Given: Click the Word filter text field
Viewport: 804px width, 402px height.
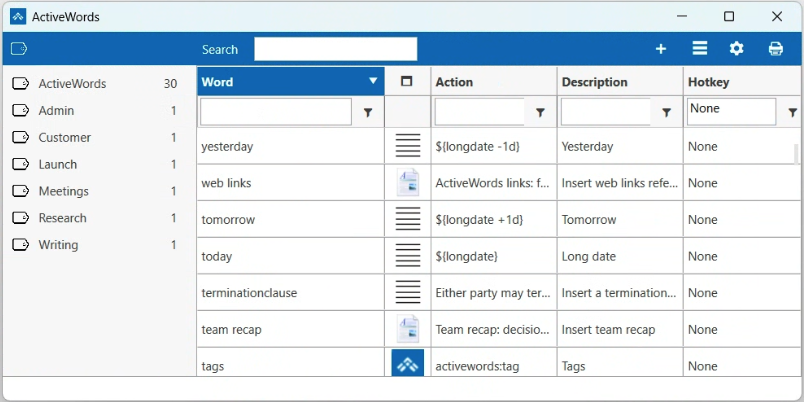Looking at the screenshot, I should [x=276, y=112].
